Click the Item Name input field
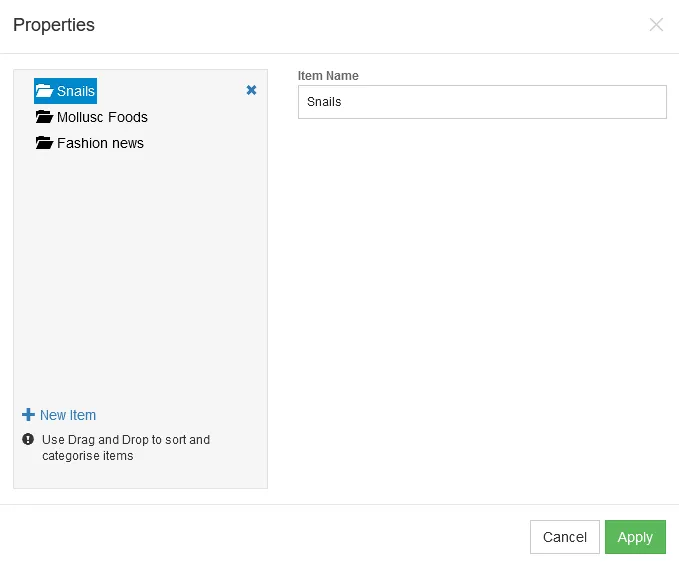Viewport: 679px width, 564px height. tap(482, 102)
